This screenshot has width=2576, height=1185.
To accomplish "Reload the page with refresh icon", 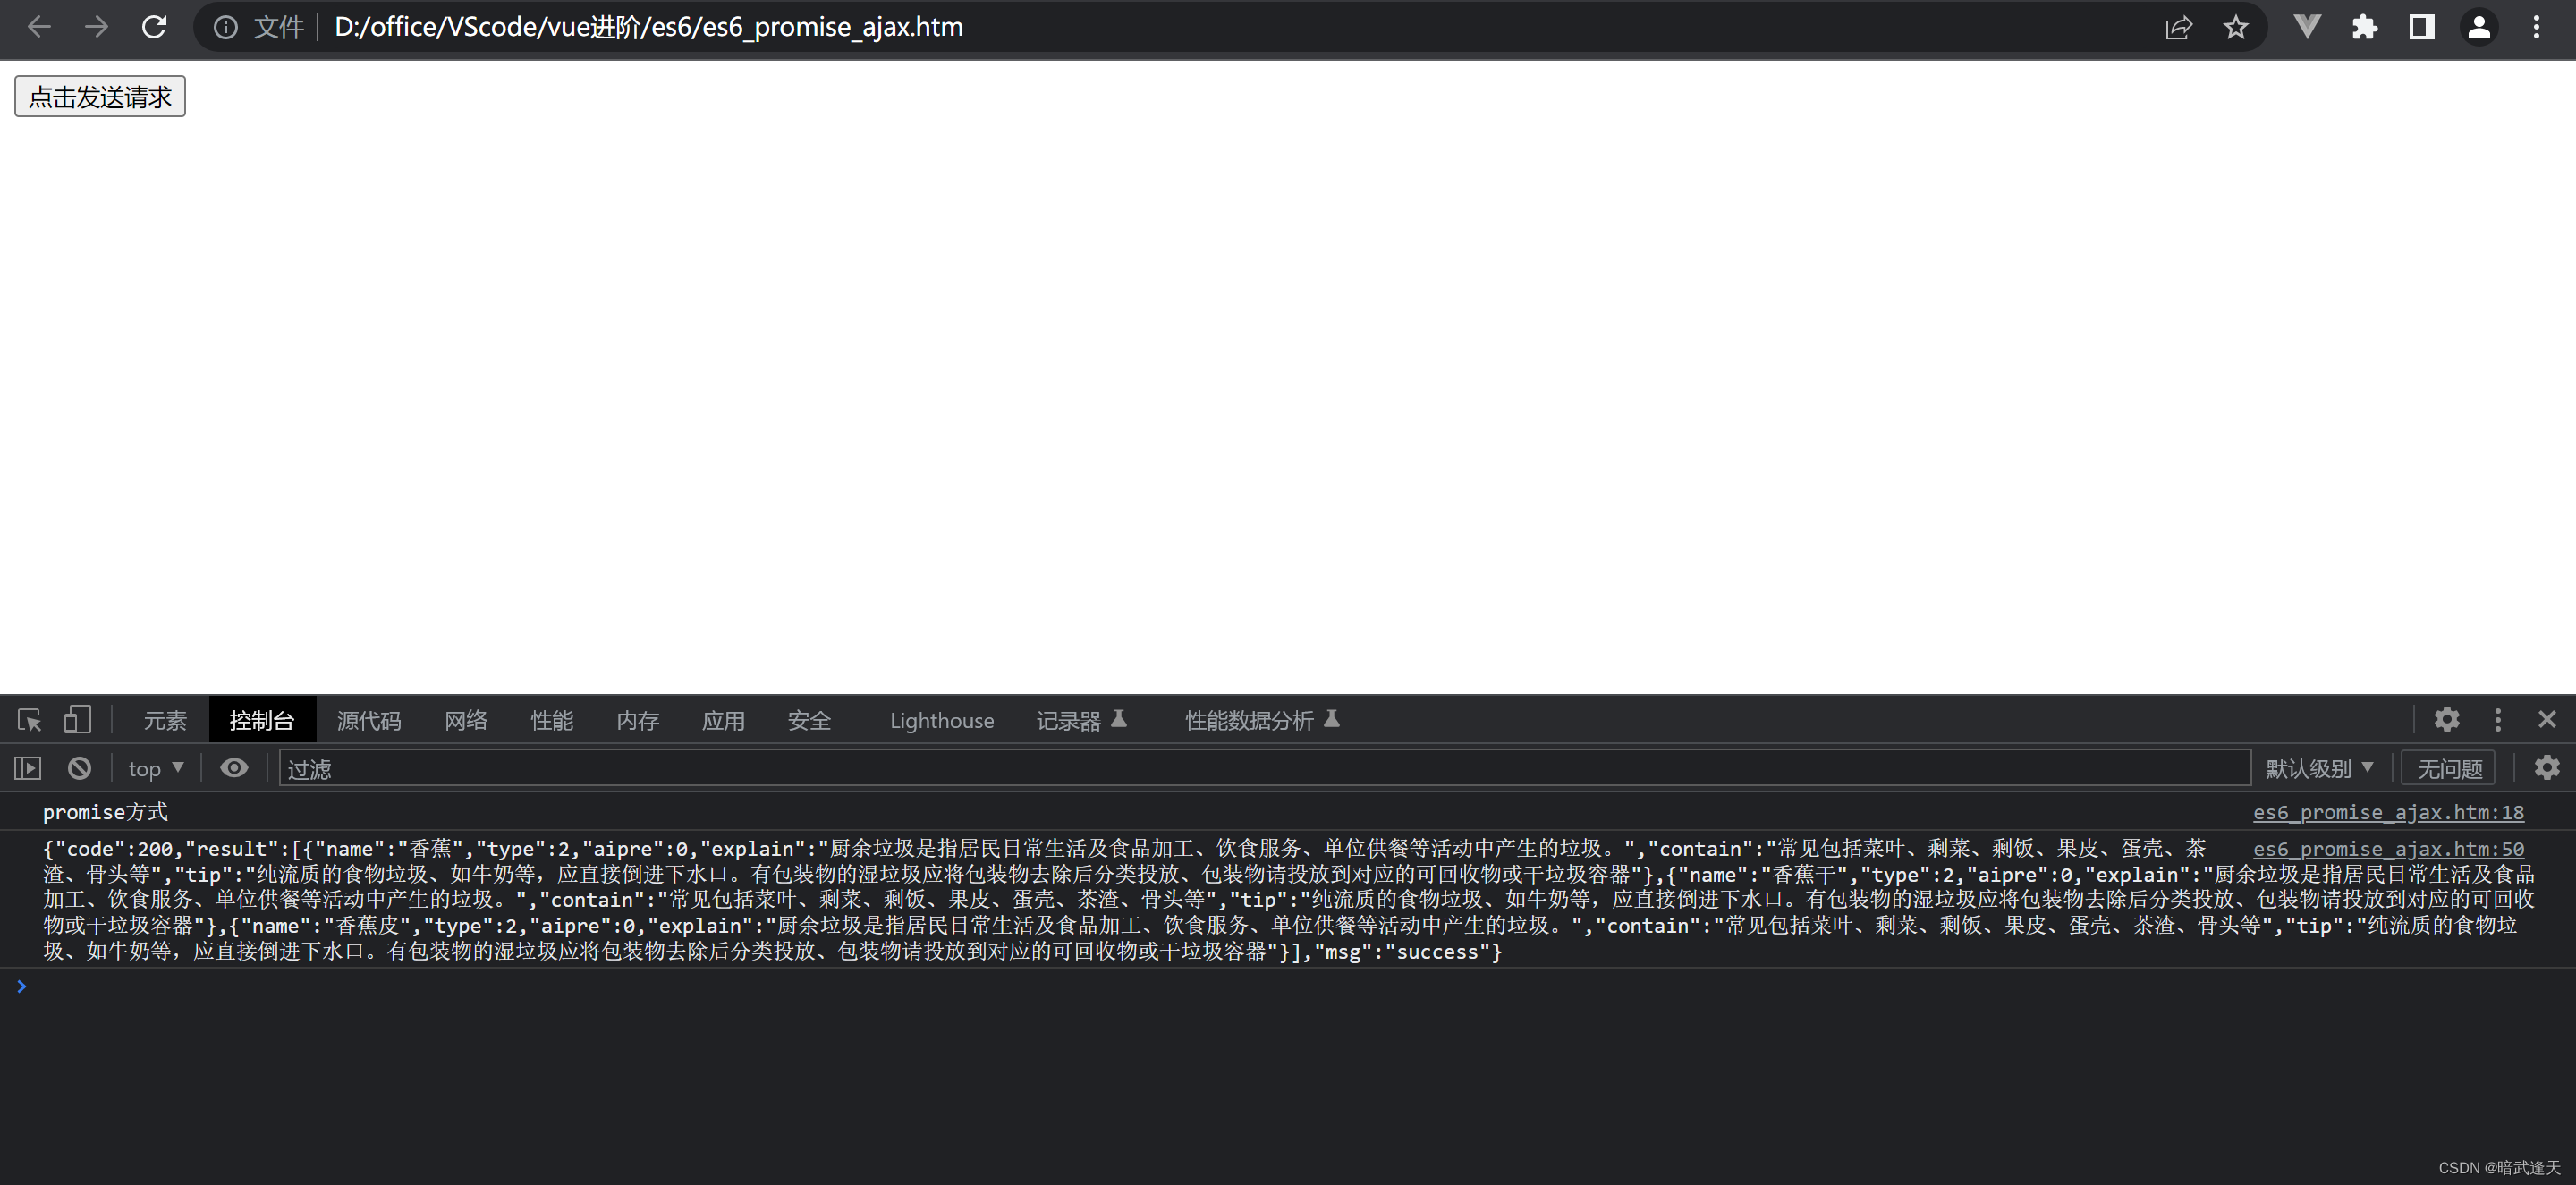I will (154, 27).
